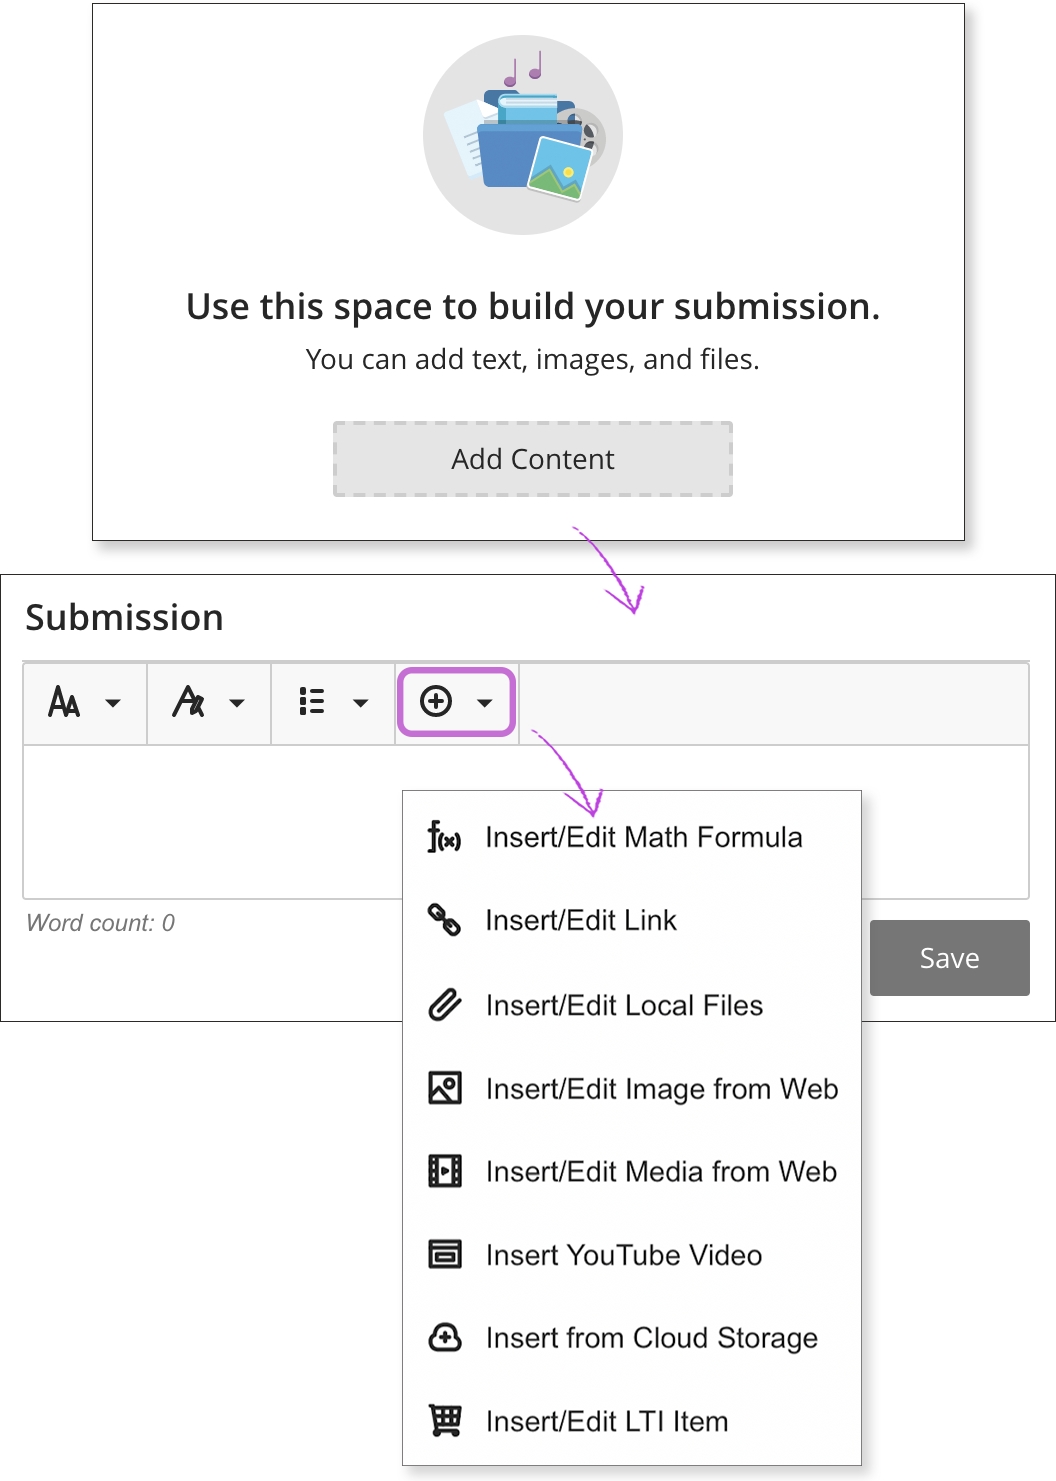Expand the text size dropdown arrow
This screenshot has width=1056, height=1481.
pyautogui.click(x=113, y=703)
